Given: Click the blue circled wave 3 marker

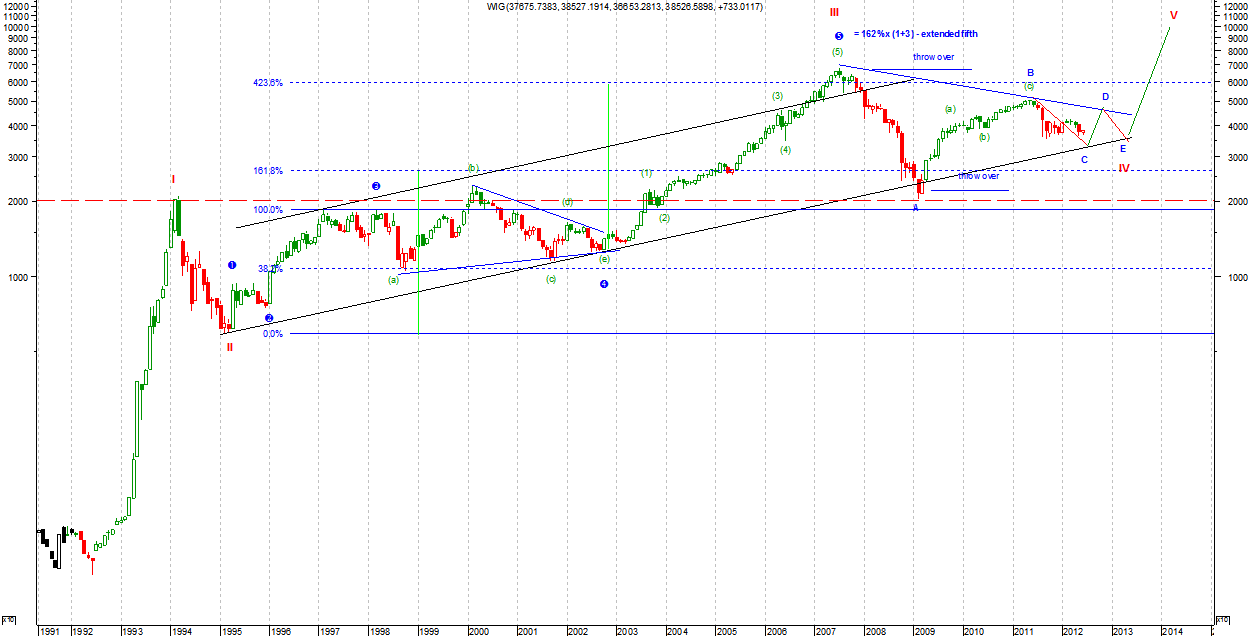Looking at the screenshot, I should (376, 186).
